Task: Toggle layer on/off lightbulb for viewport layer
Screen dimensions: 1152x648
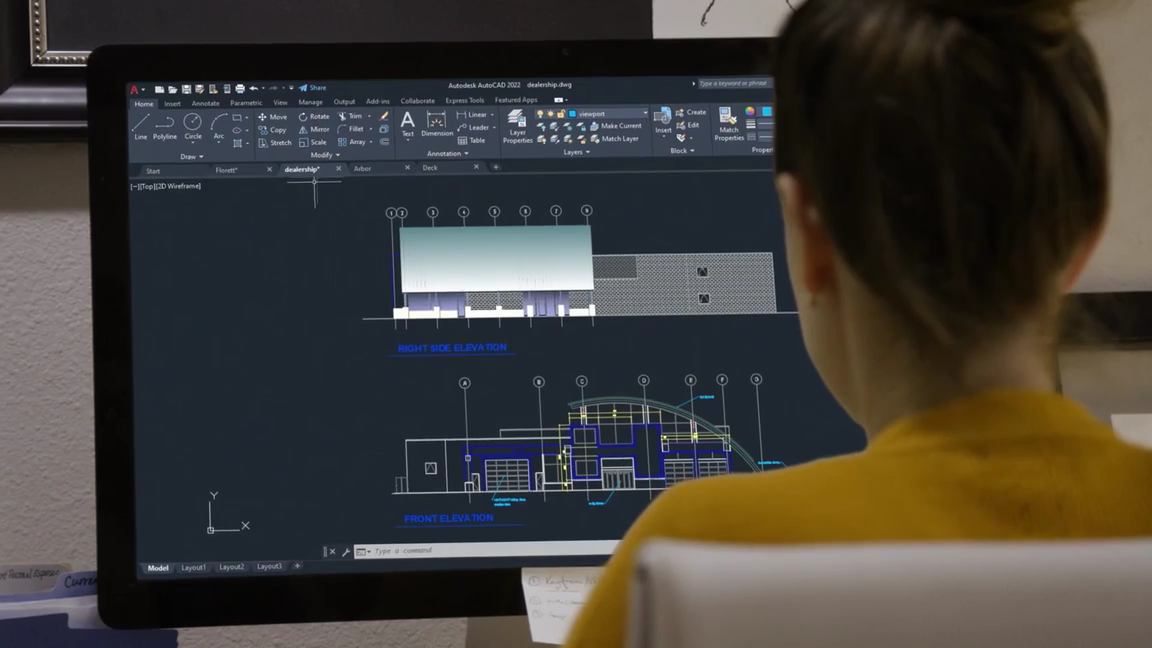Action: (x=540, y=114)
